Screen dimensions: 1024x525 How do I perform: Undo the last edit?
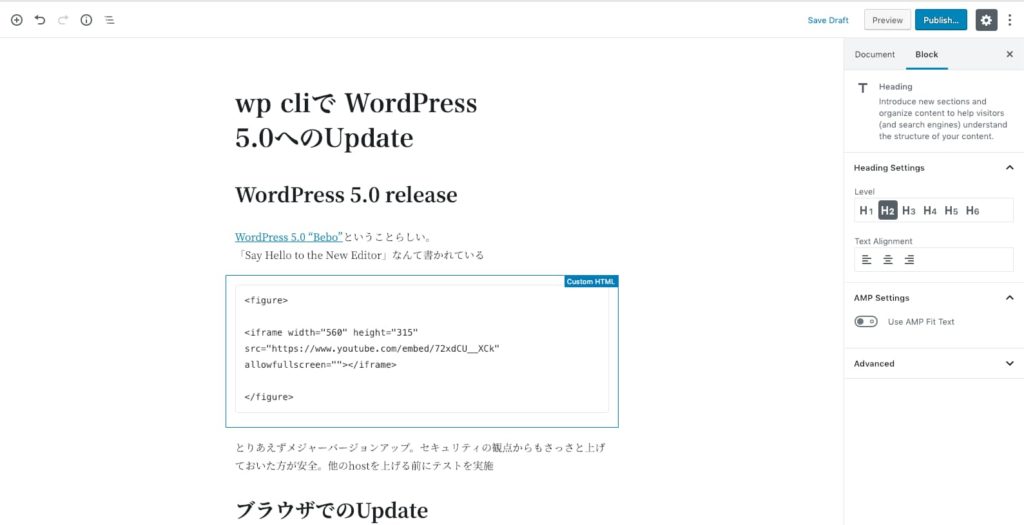(40, 20)
